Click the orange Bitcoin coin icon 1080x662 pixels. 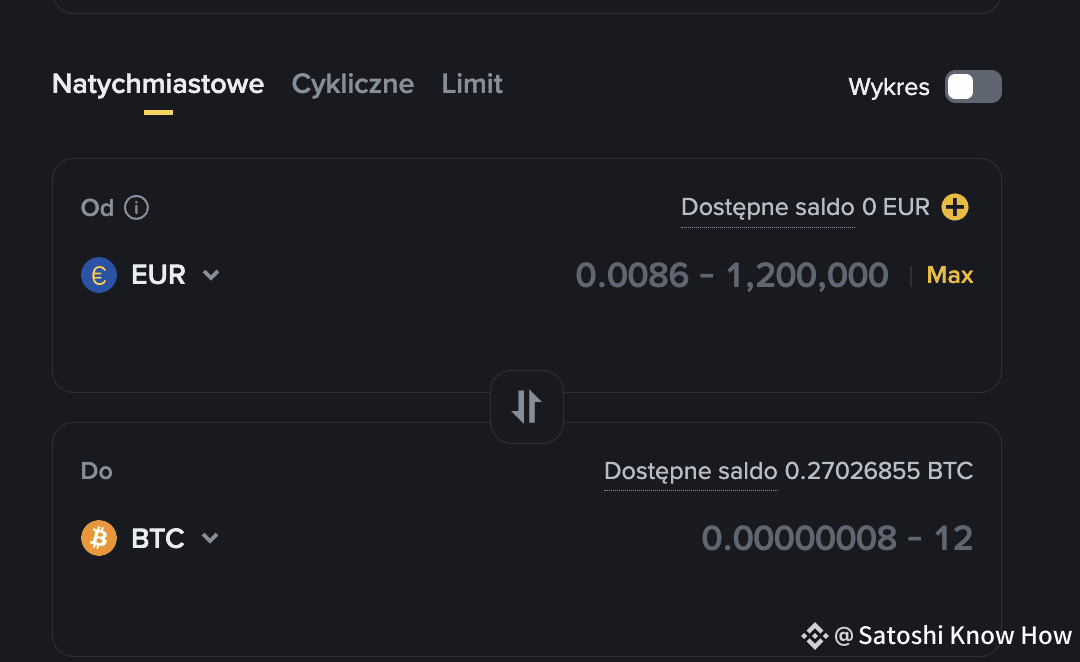pos(98,538)
